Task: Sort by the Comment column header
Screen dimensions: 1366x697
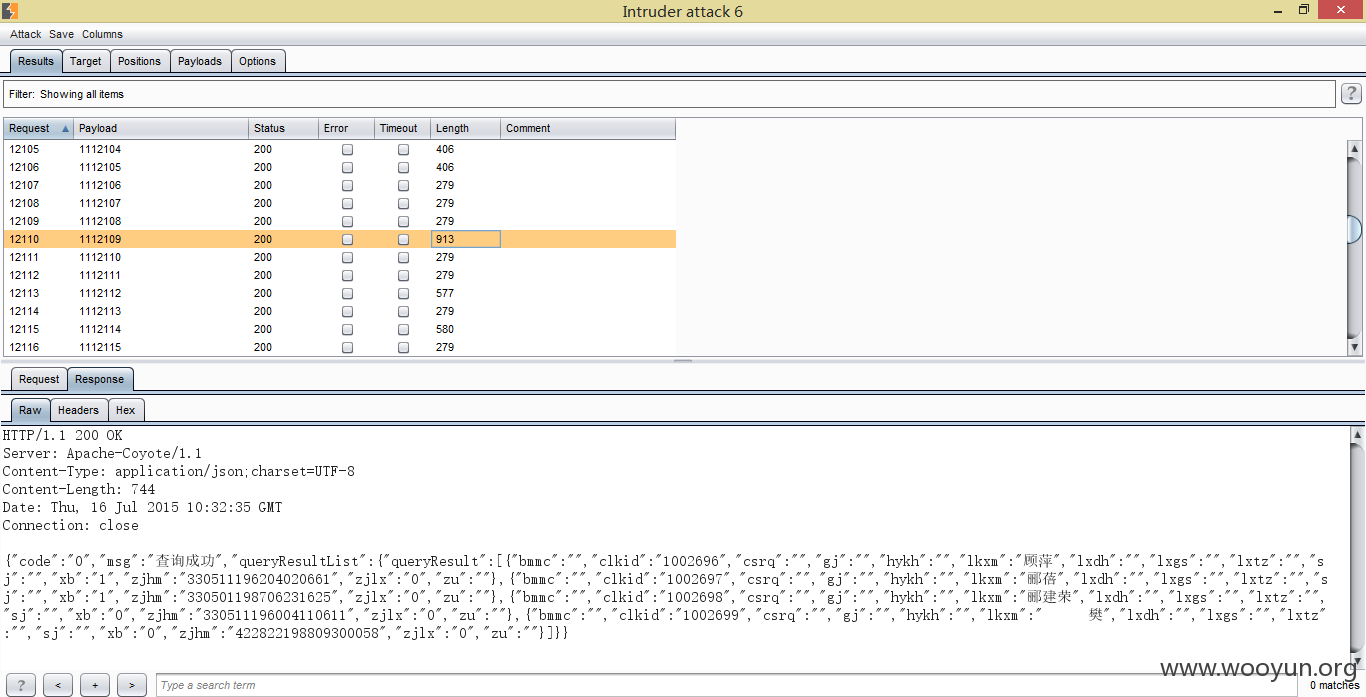Action: (588, 128)
